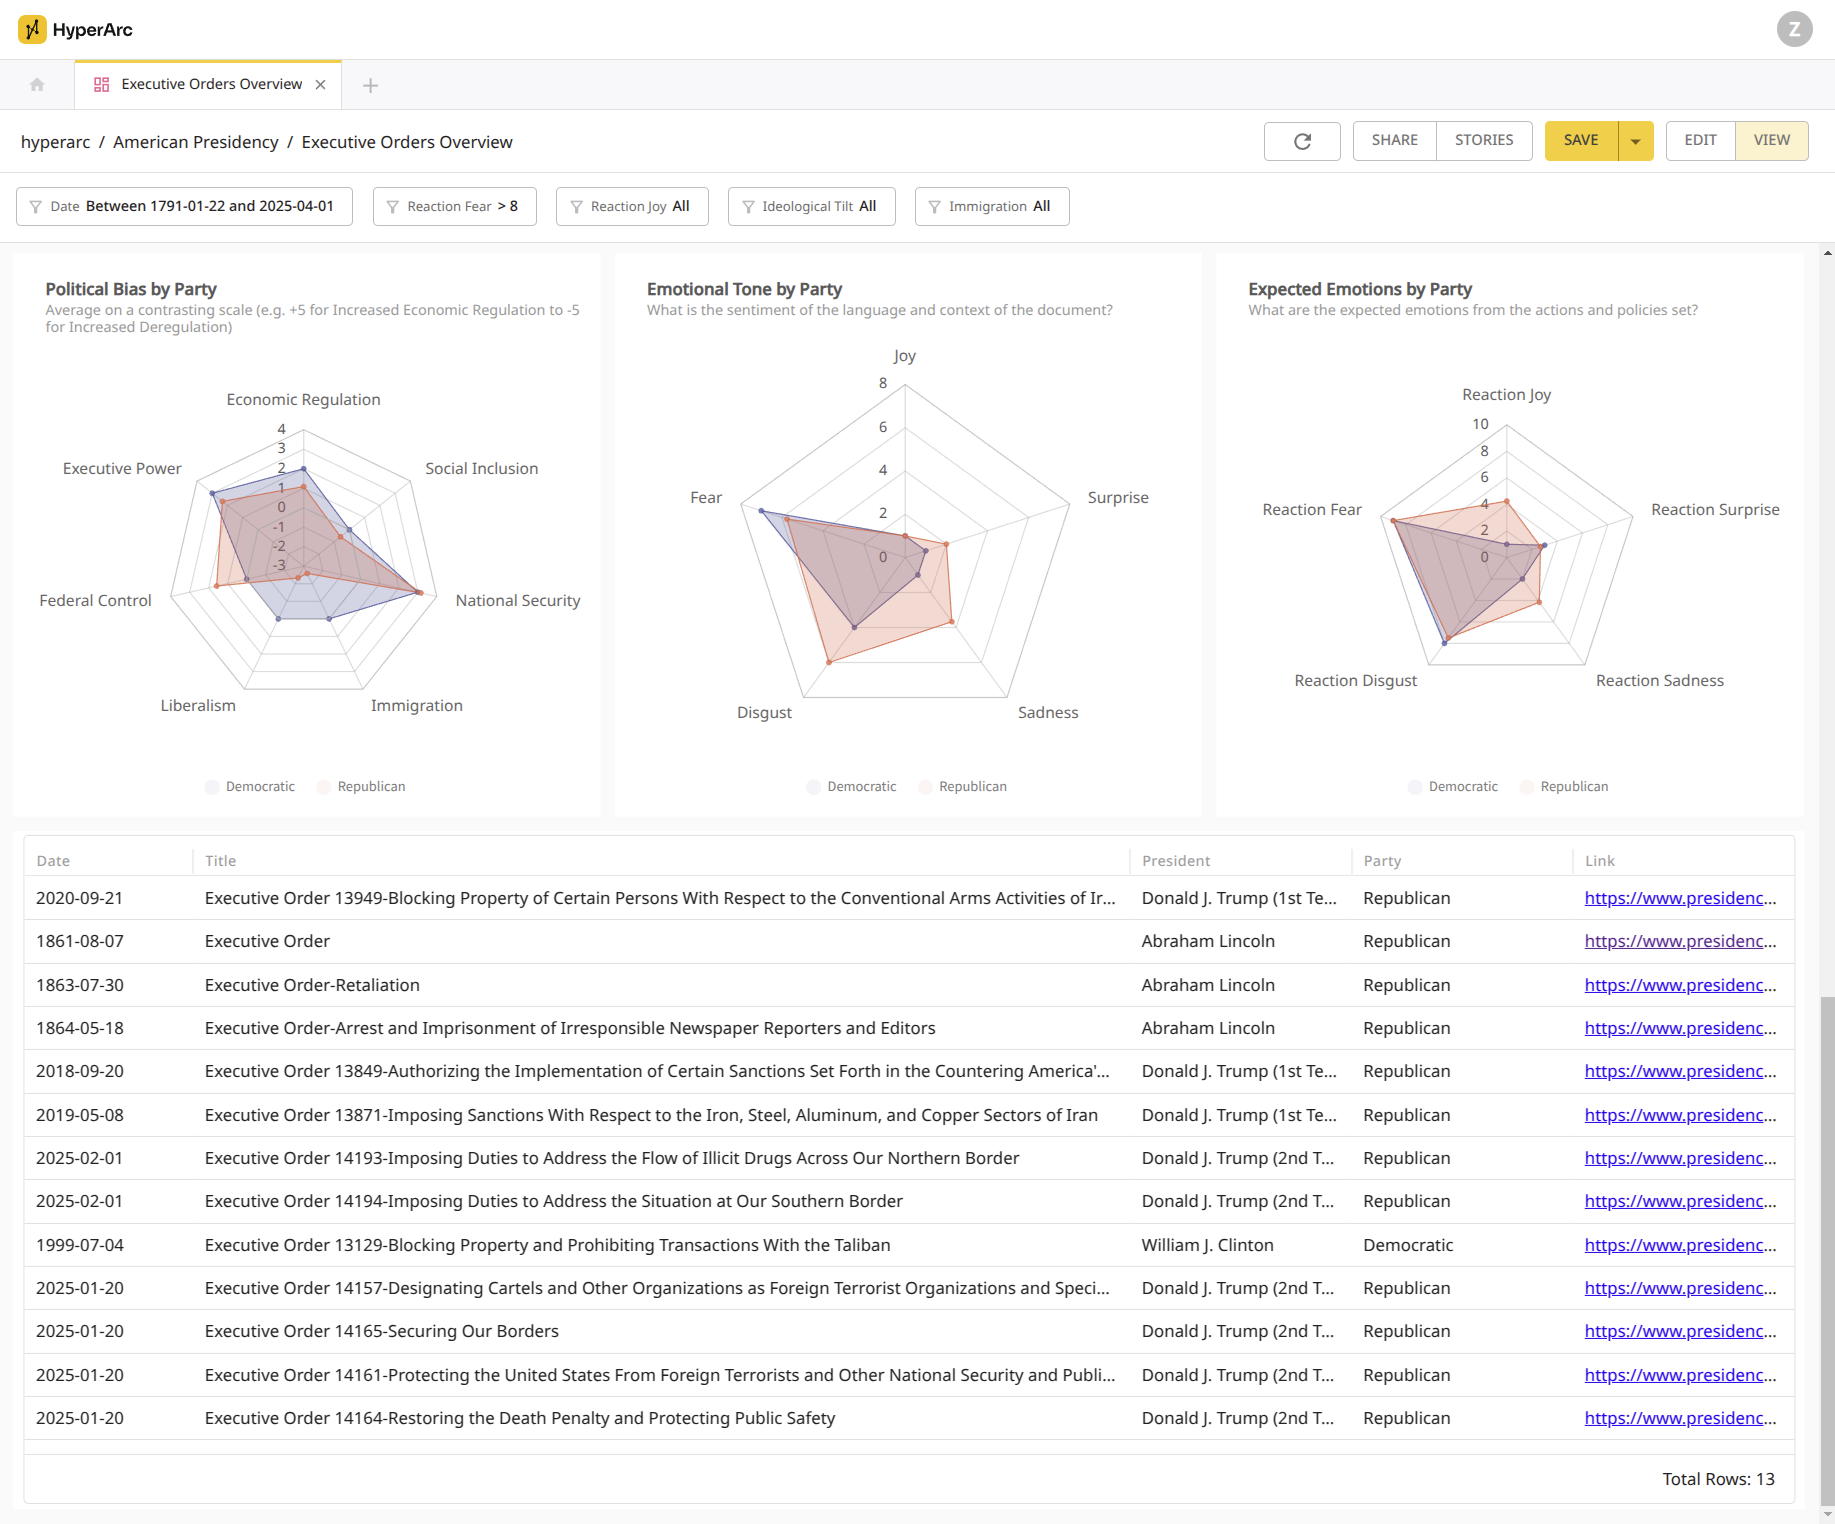This screenshot has height=1524, width=1835.
Task: Close the Executive Orders Overview tab
Action: point(321,85)
